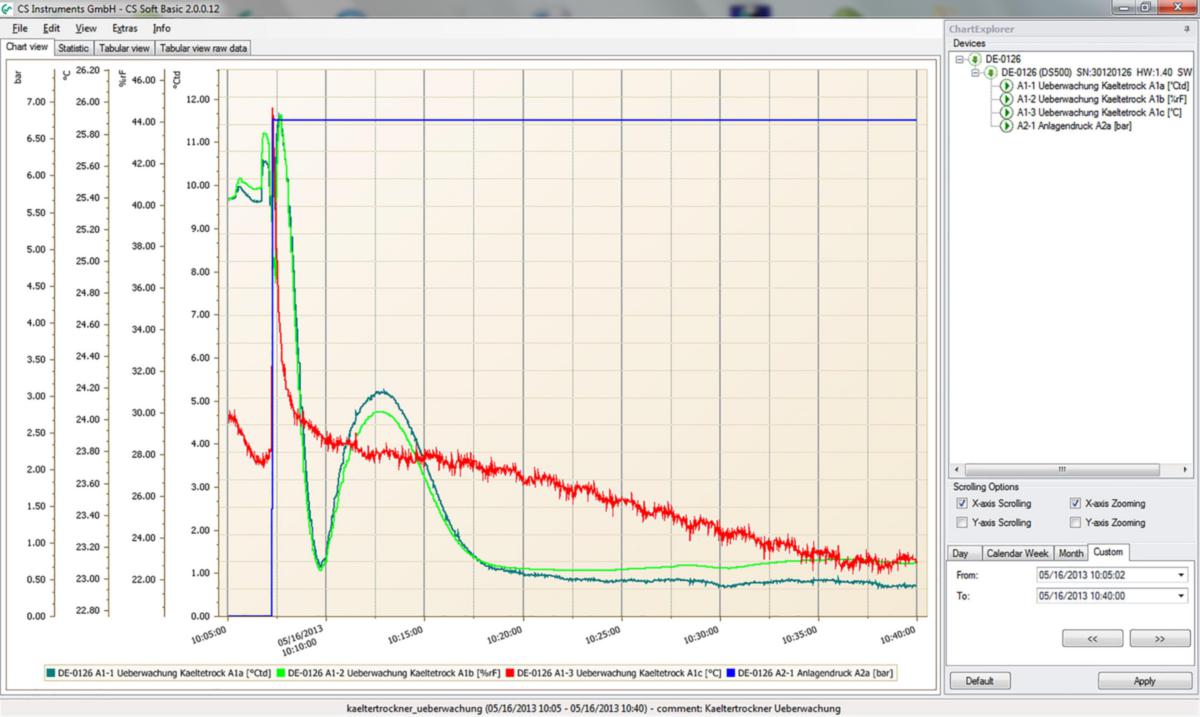Viewport: 1200px width, 717px height.
Task: Click the A1-1 Ueberwachung channel play icon
Action: point(1007,86)
